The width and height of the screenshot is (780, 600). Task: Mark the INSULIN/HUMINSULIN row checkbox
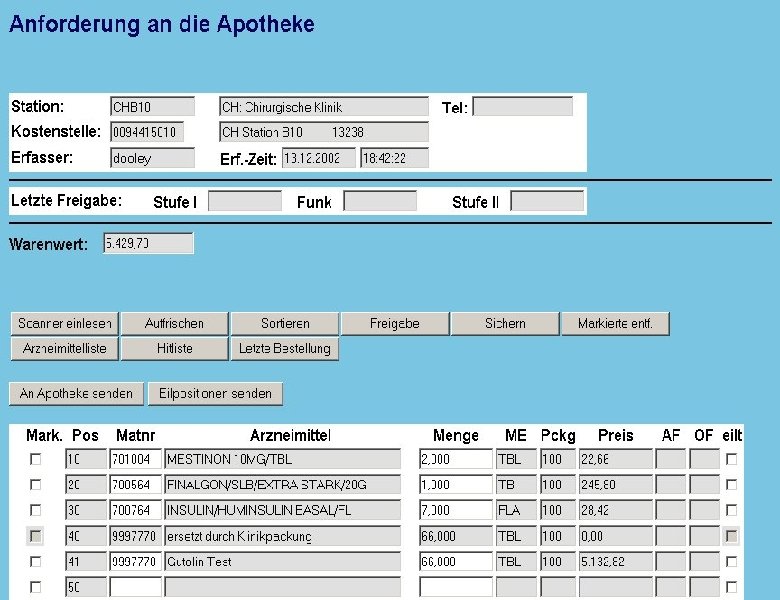(35, 510)
